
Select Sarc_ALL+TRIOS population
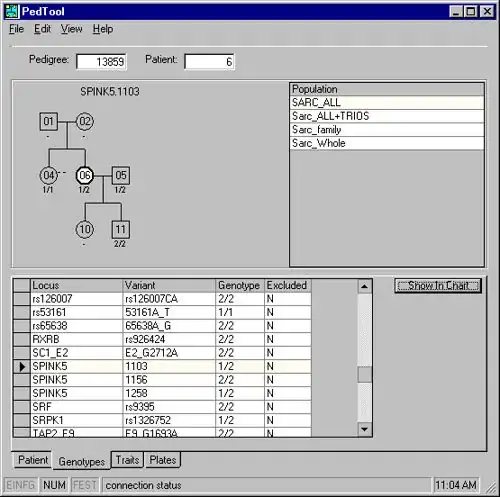pos(387,116)
